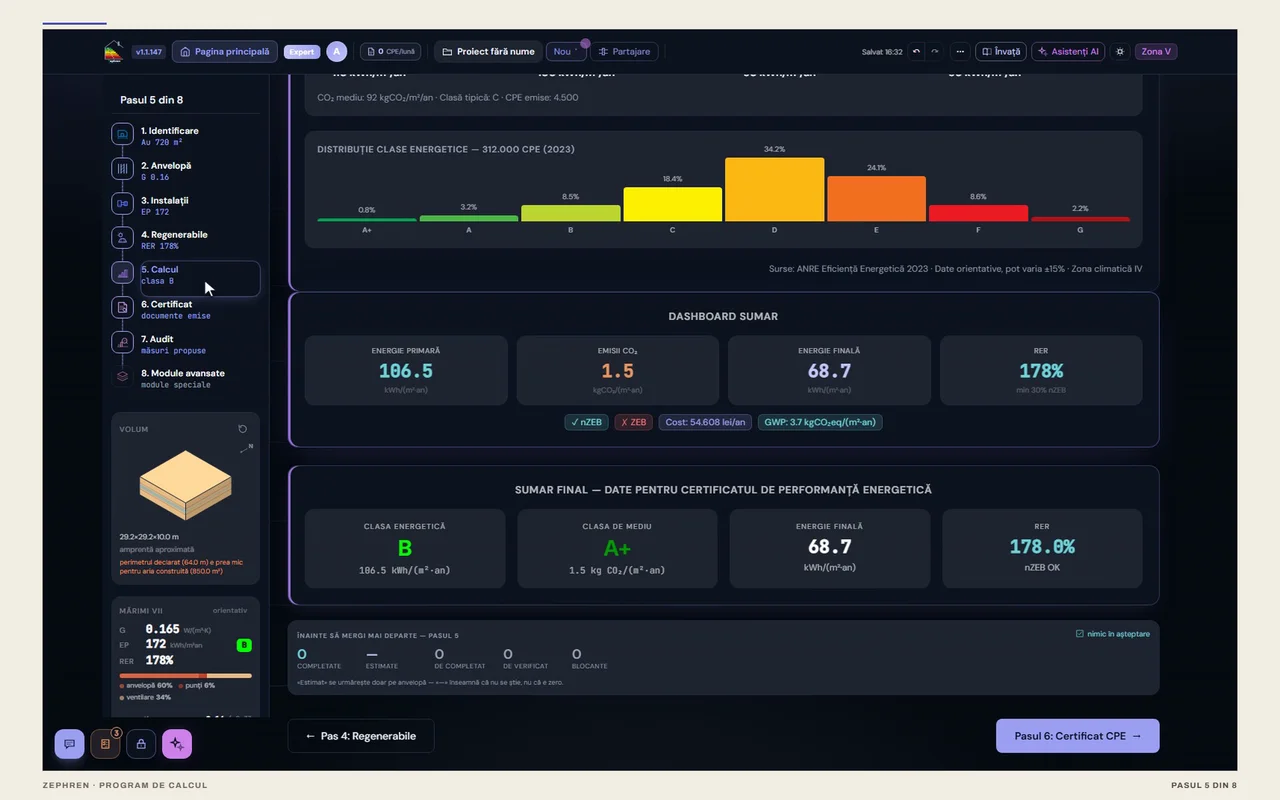Click the 'Cost: 54.608 lei/an' tag
Viewport: 1280px width, 800px height.
click(704, 422)
